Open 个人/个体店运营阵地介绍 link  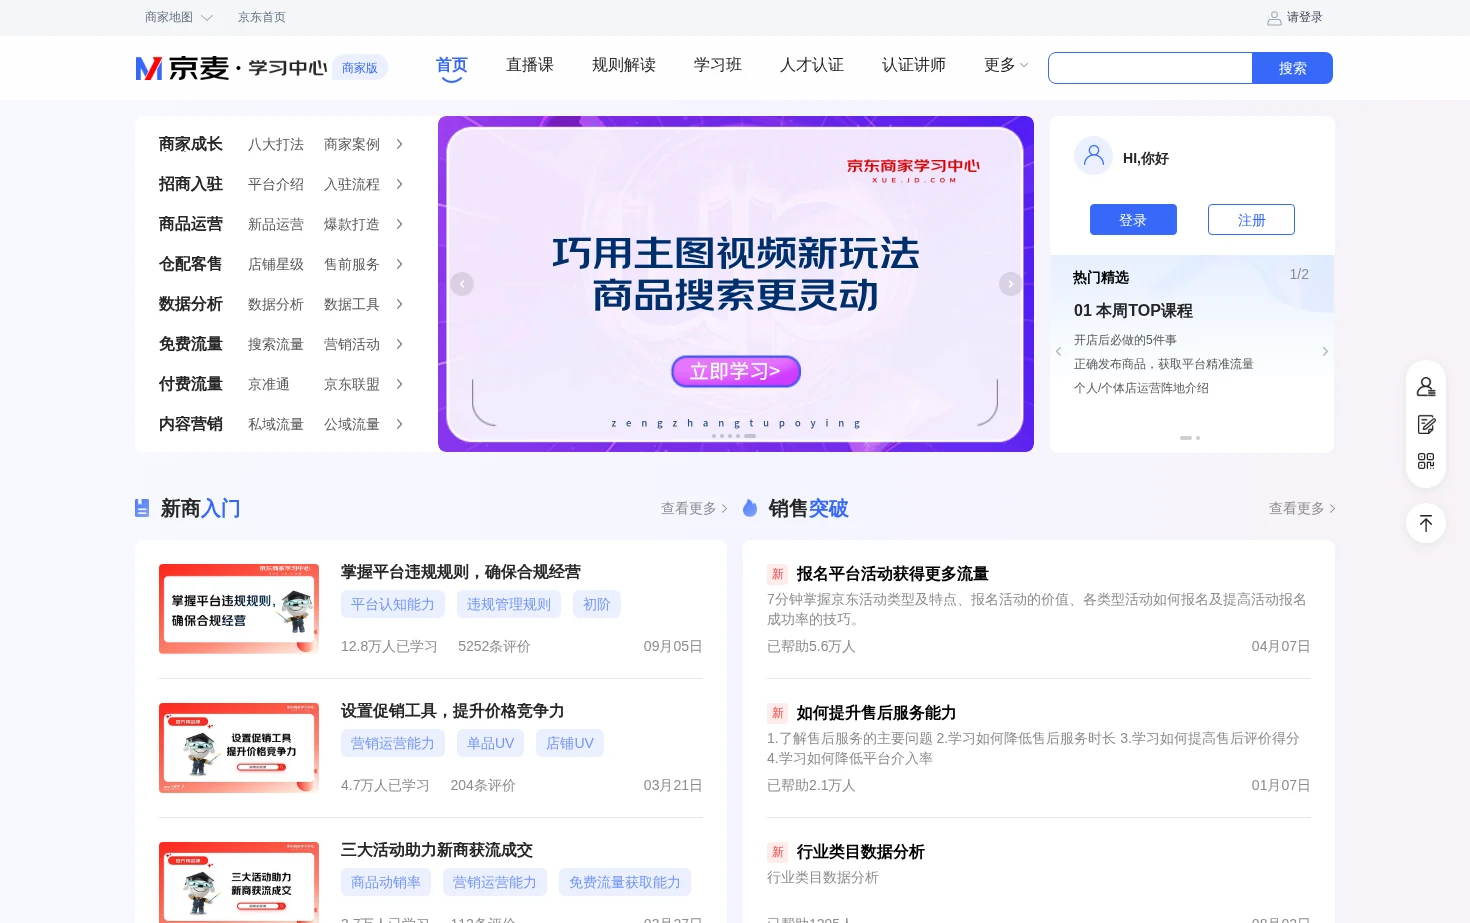click(x=1141, y=388)
